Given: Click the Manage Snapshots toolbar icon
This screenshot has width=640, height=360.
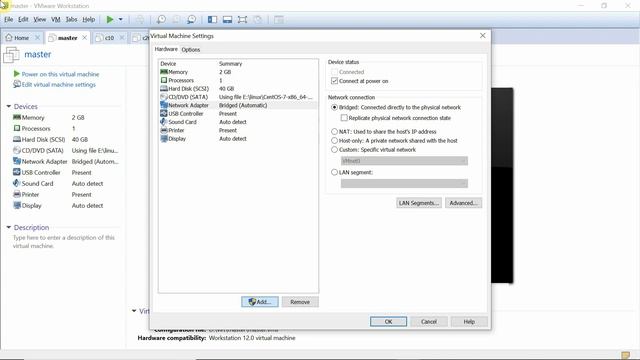Looking at the screenshot, I should pos(191,19).
